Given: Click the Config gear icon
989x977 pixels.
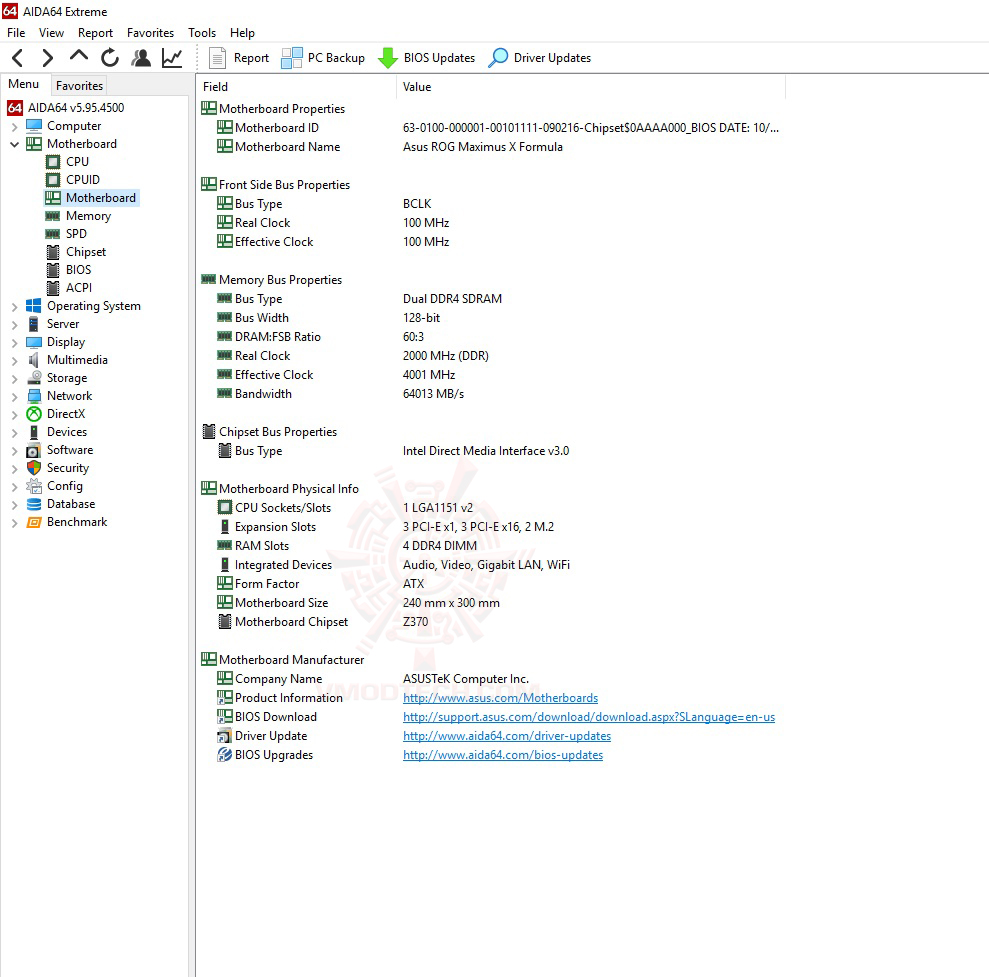Looking at the screenshot, I should 33,486.
